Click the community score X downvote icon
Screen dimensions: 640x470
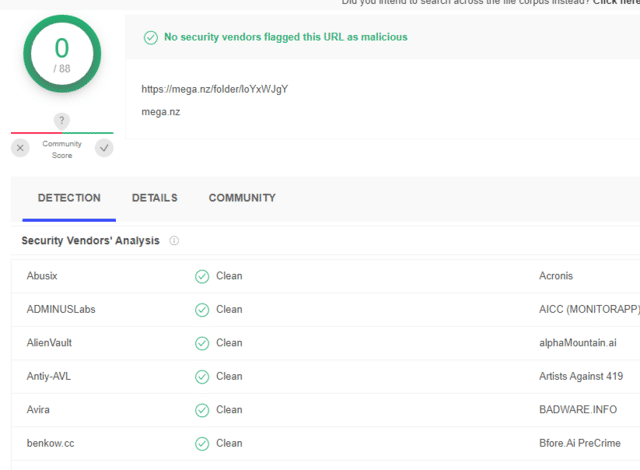[21, 148]
